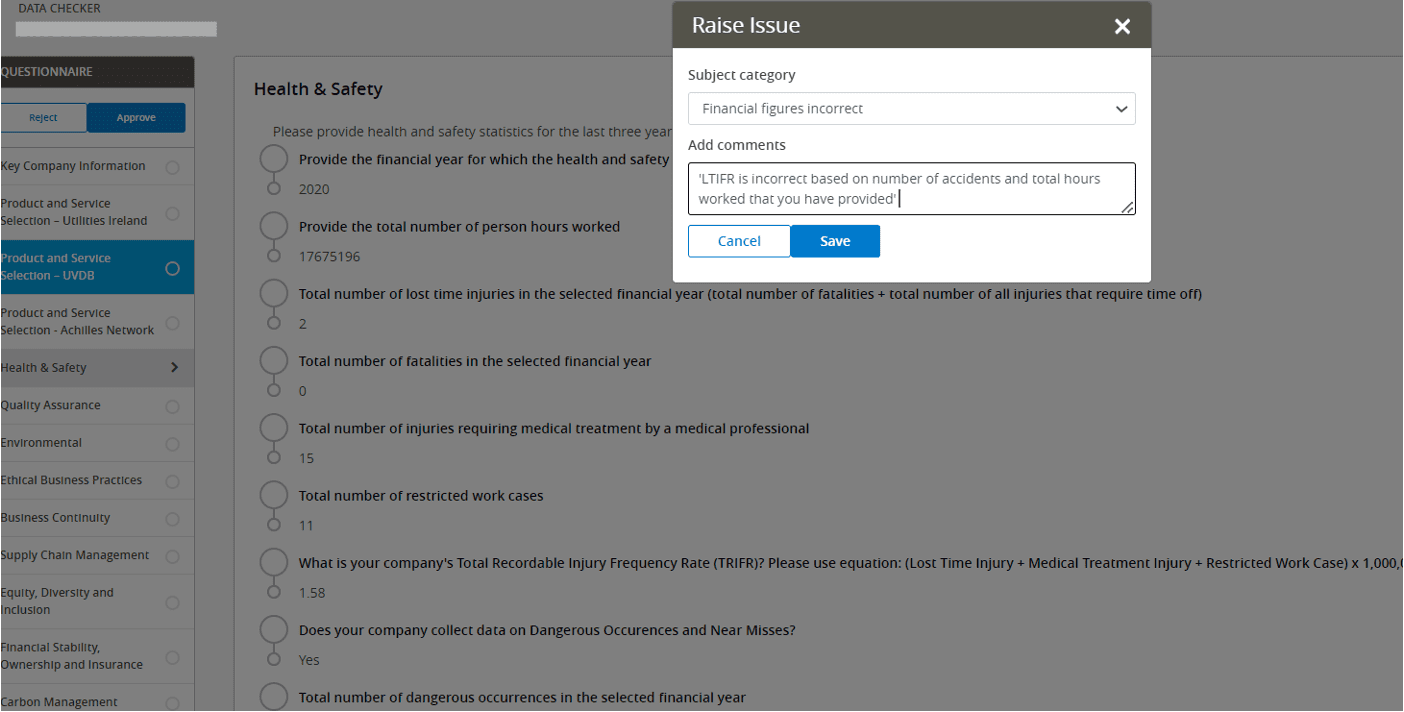Go to Supply Chain Management section
Image resolution: width=1404 pixels, height=712 pixels.
click(75, 556)
